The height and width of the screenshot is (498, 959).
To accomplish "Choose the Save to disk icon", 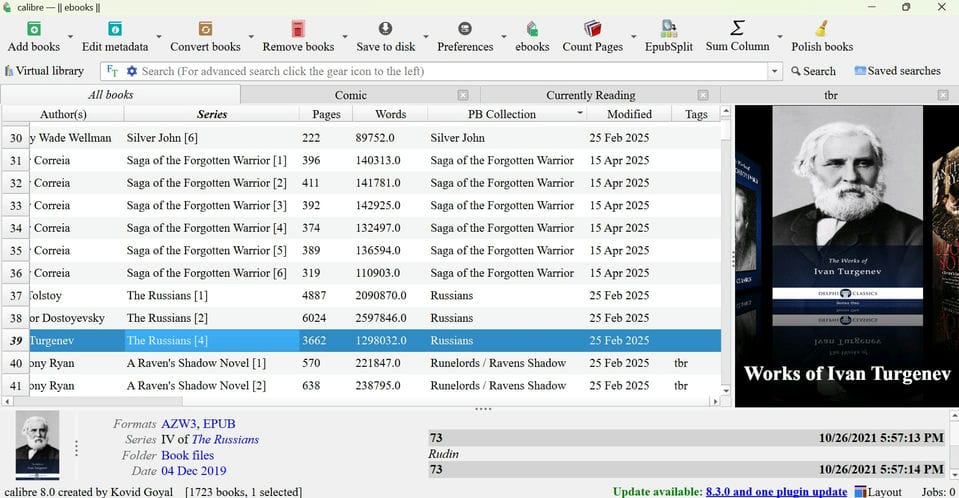I will point(385,29).
